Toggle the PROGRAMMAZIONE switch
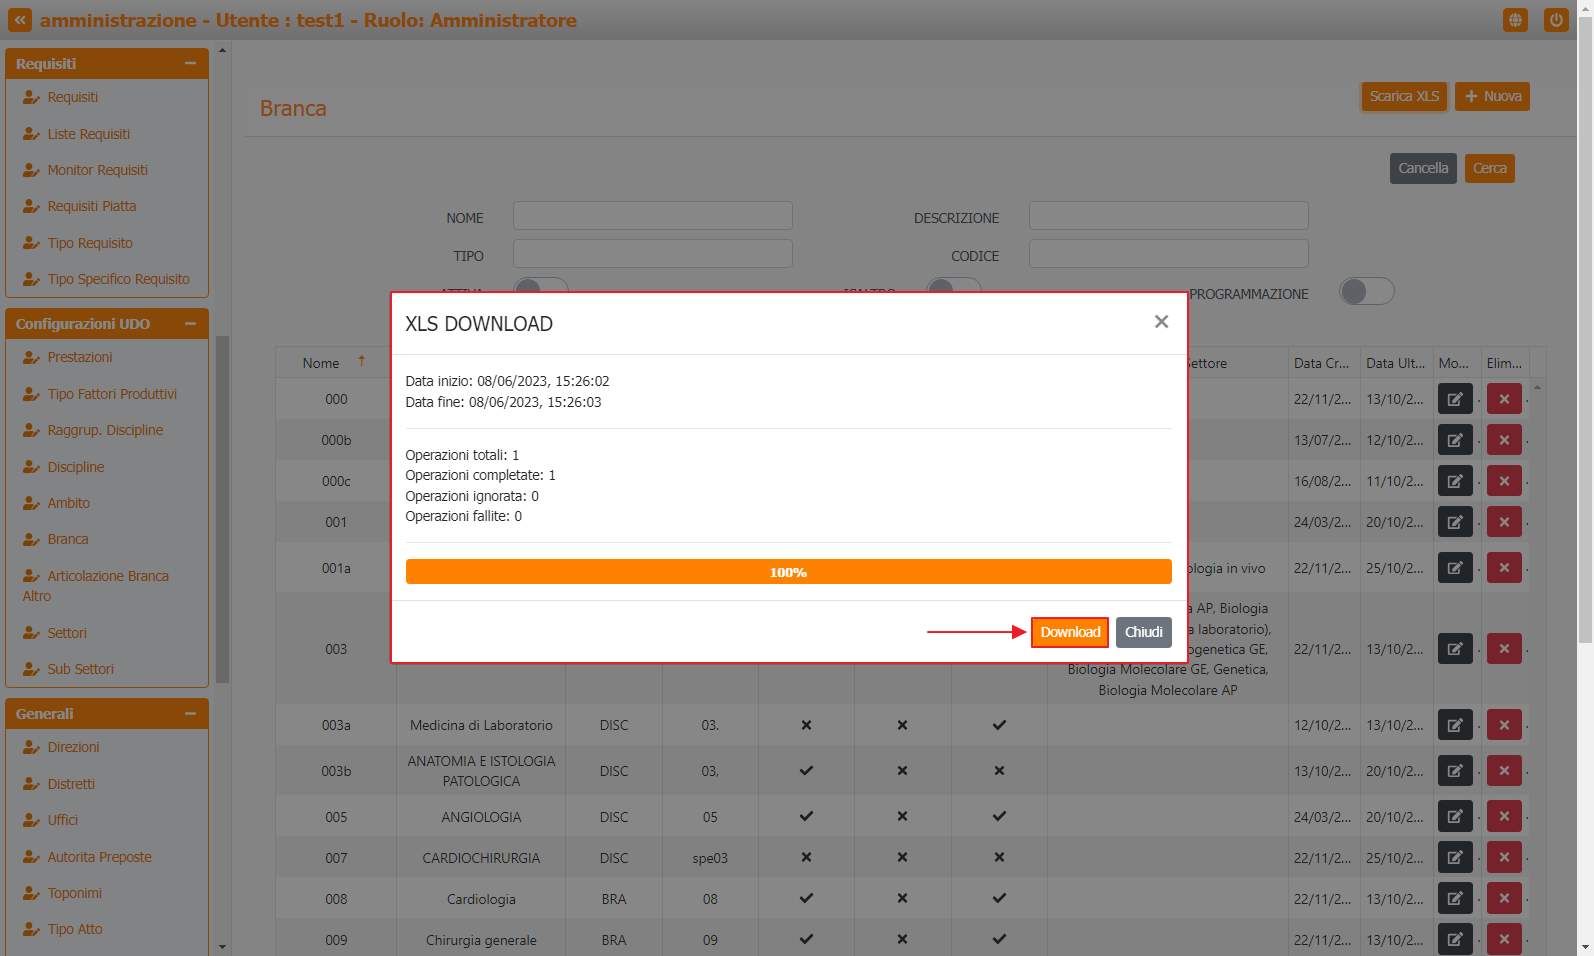 [x=1366, y=292]
